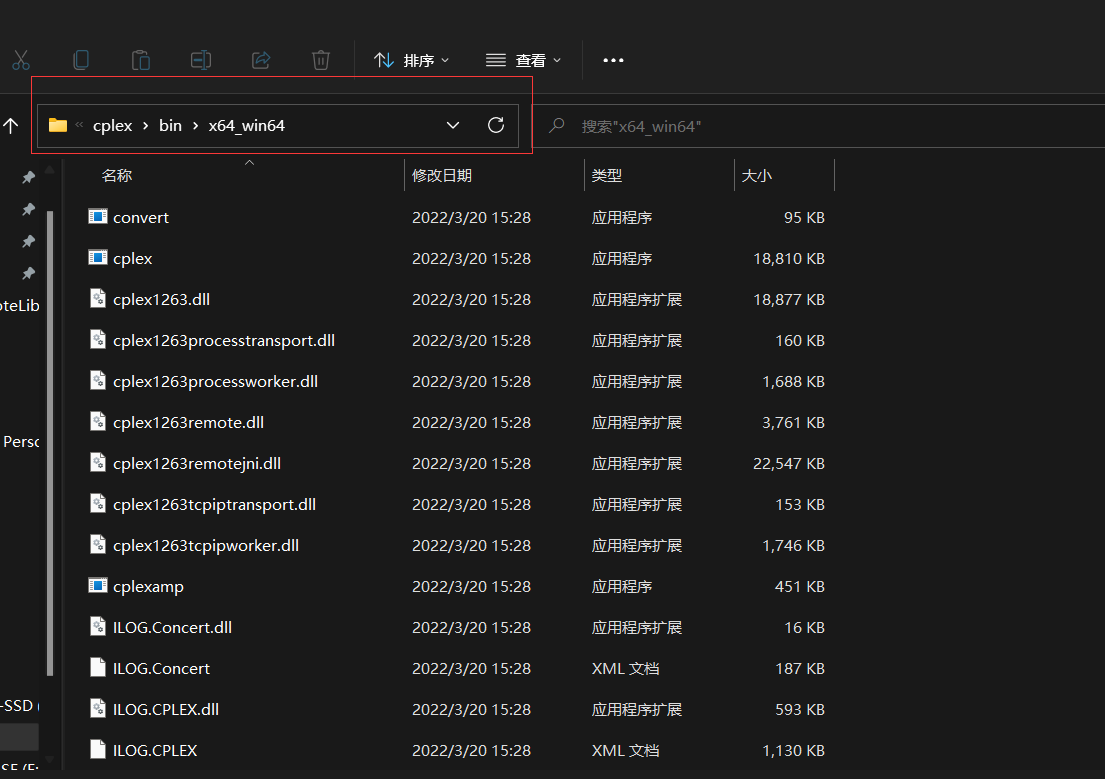
Task: Click the cplexamp file's application icon
Action: [x=97, y=584]
